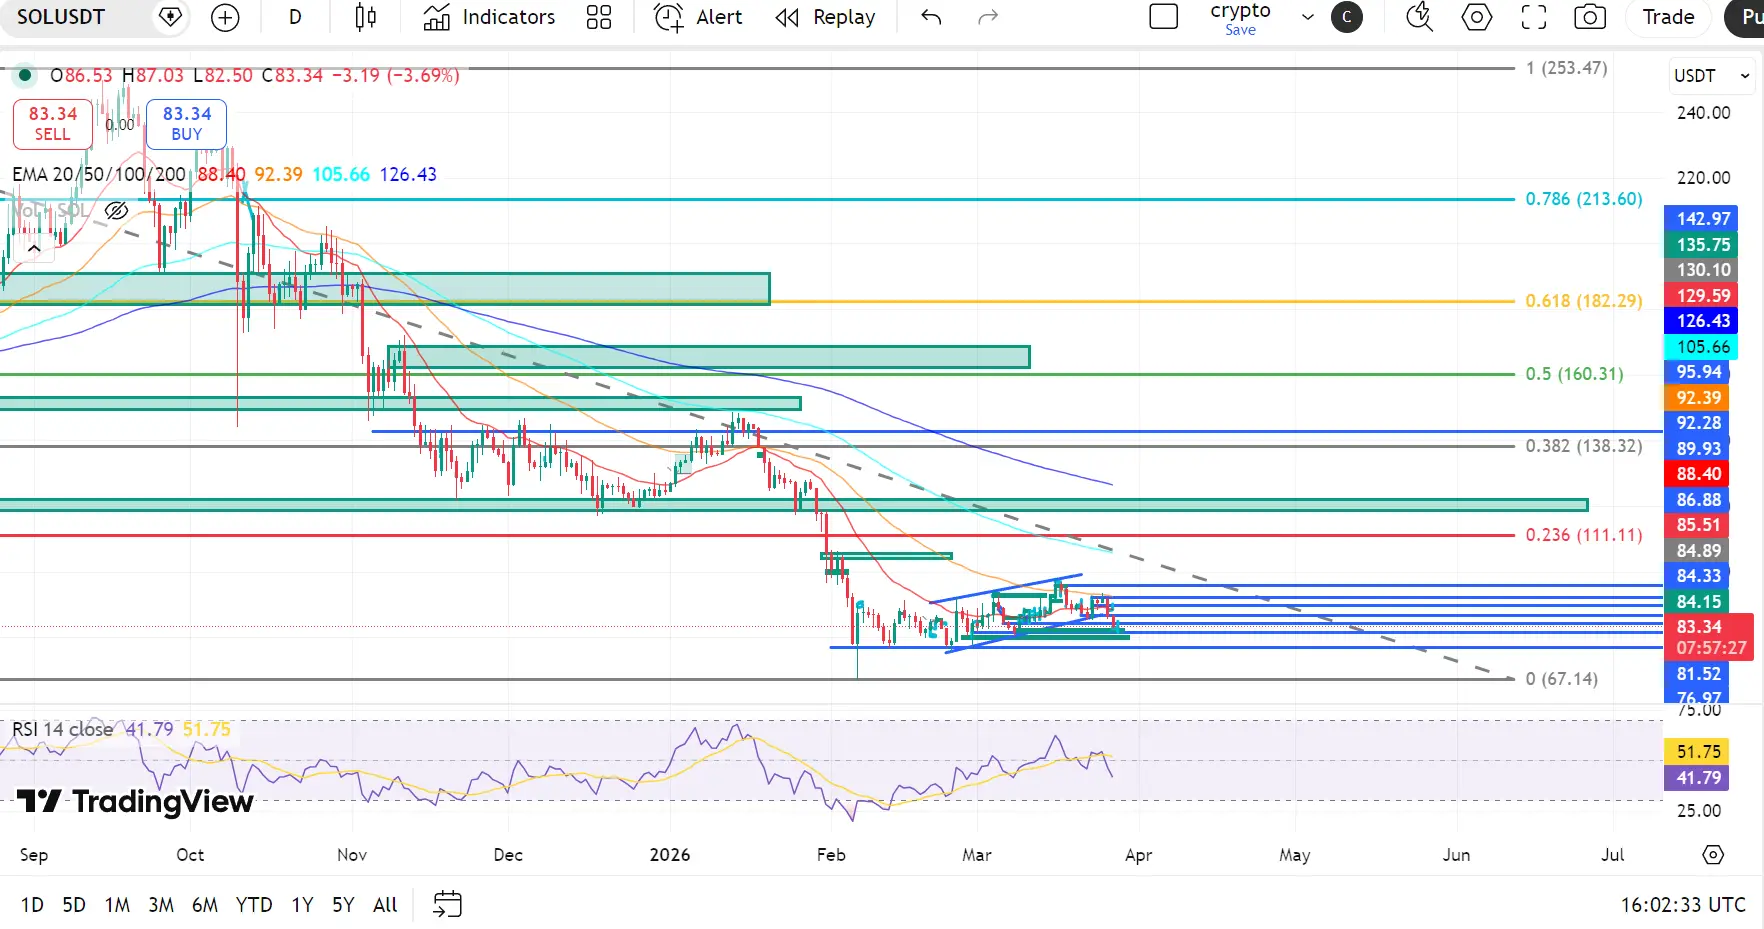Select the 1 (253.47) Fibonacci label
1764x929 pixels.
click(1566, 68)
